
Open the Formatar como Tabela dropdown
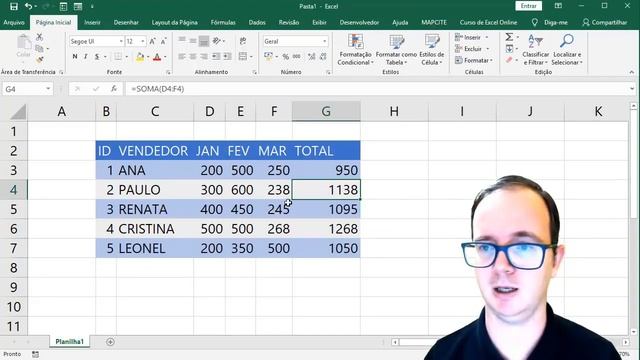click(x=396, y=50)
